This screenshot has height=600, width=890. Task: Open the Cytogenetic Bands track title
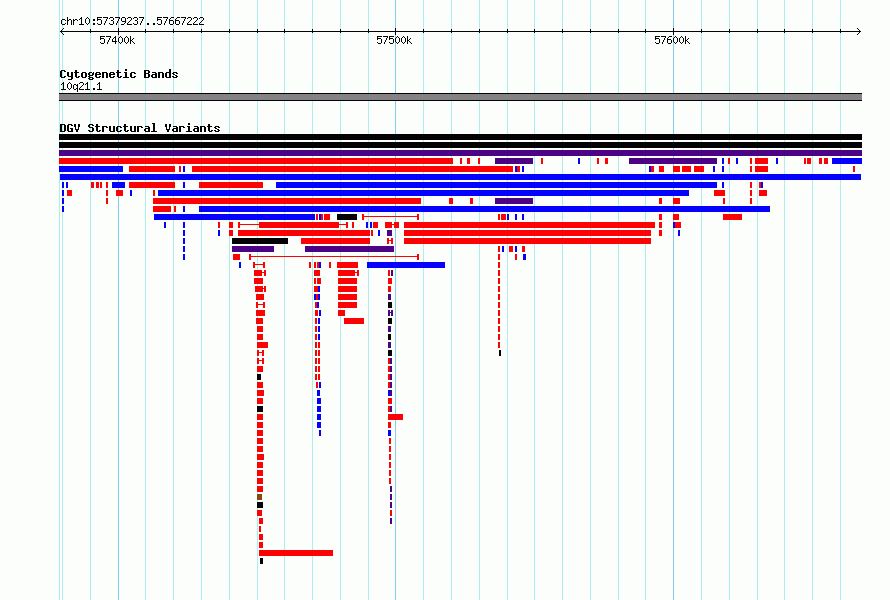(119, 74)
